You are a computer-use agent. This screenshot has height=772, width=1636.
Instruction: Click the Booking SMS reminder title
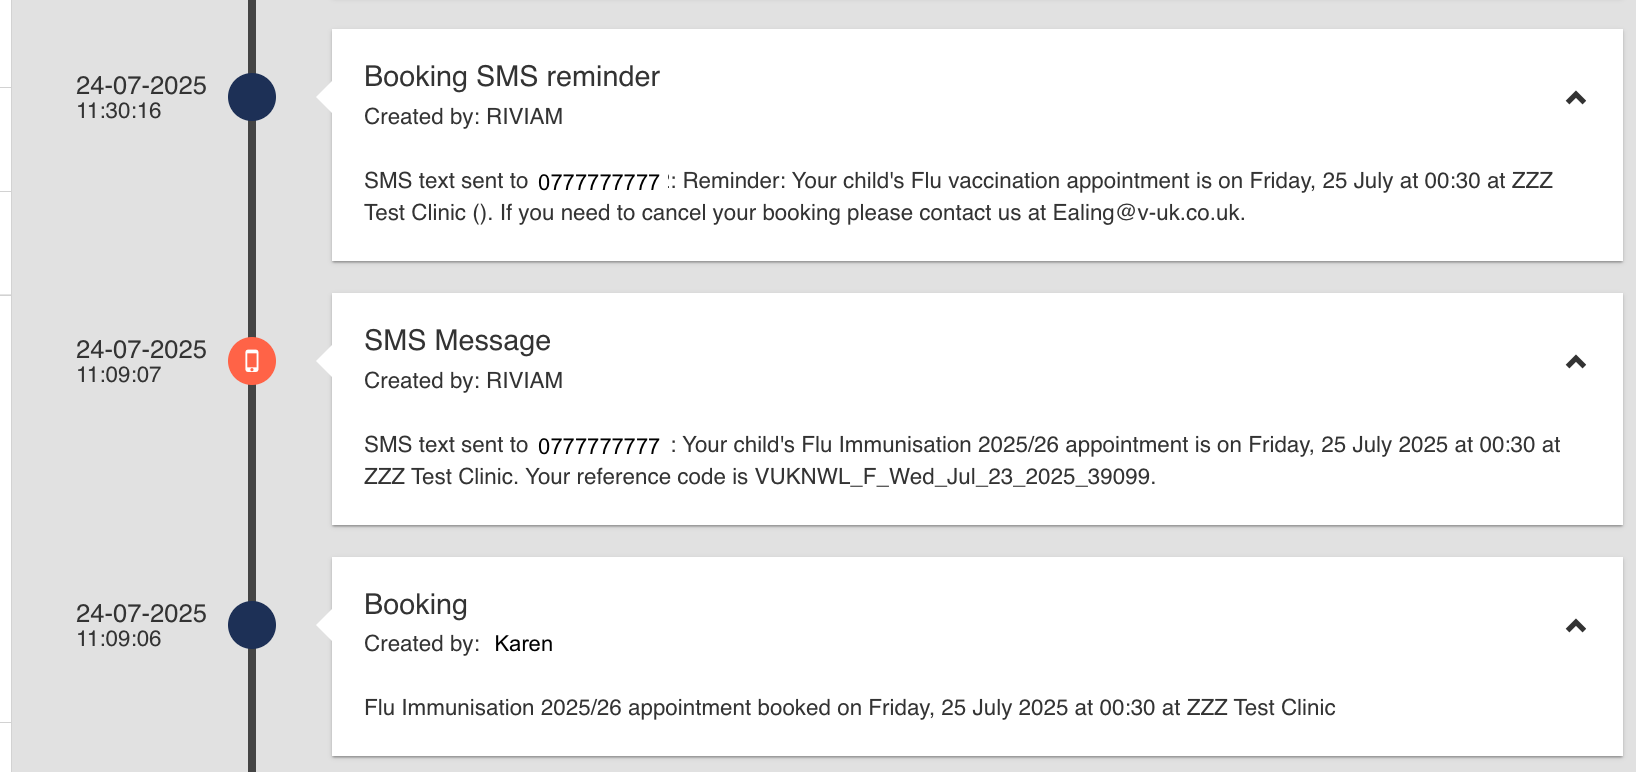coord(511,77)
